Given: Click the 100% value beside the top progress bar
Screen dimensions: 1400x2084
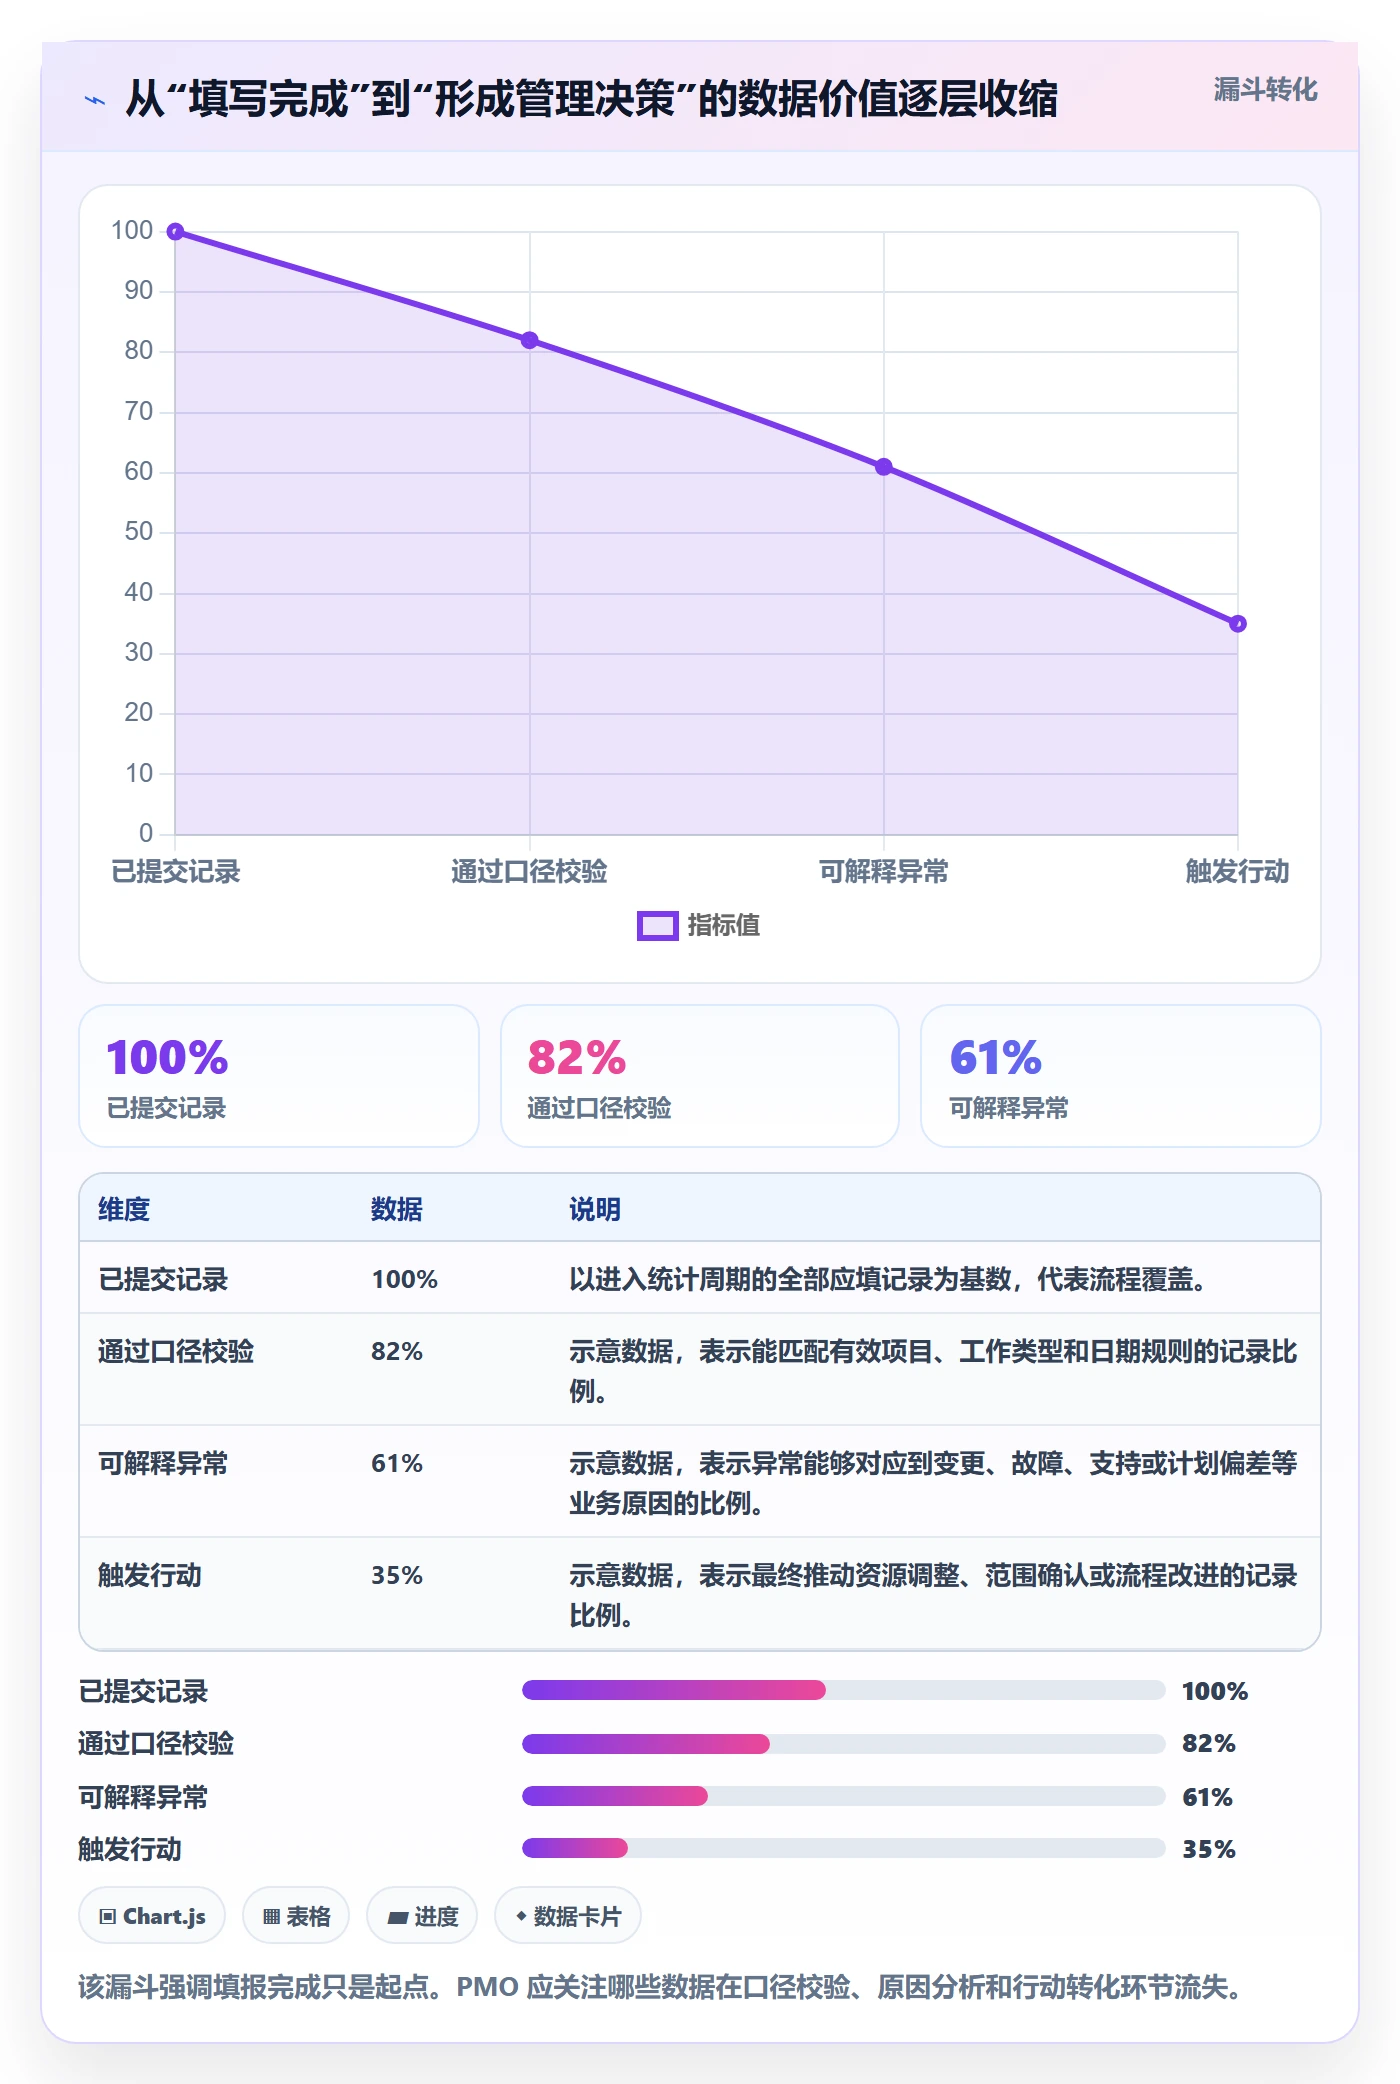Looking at the screenshot, I should point(1215,1691).
